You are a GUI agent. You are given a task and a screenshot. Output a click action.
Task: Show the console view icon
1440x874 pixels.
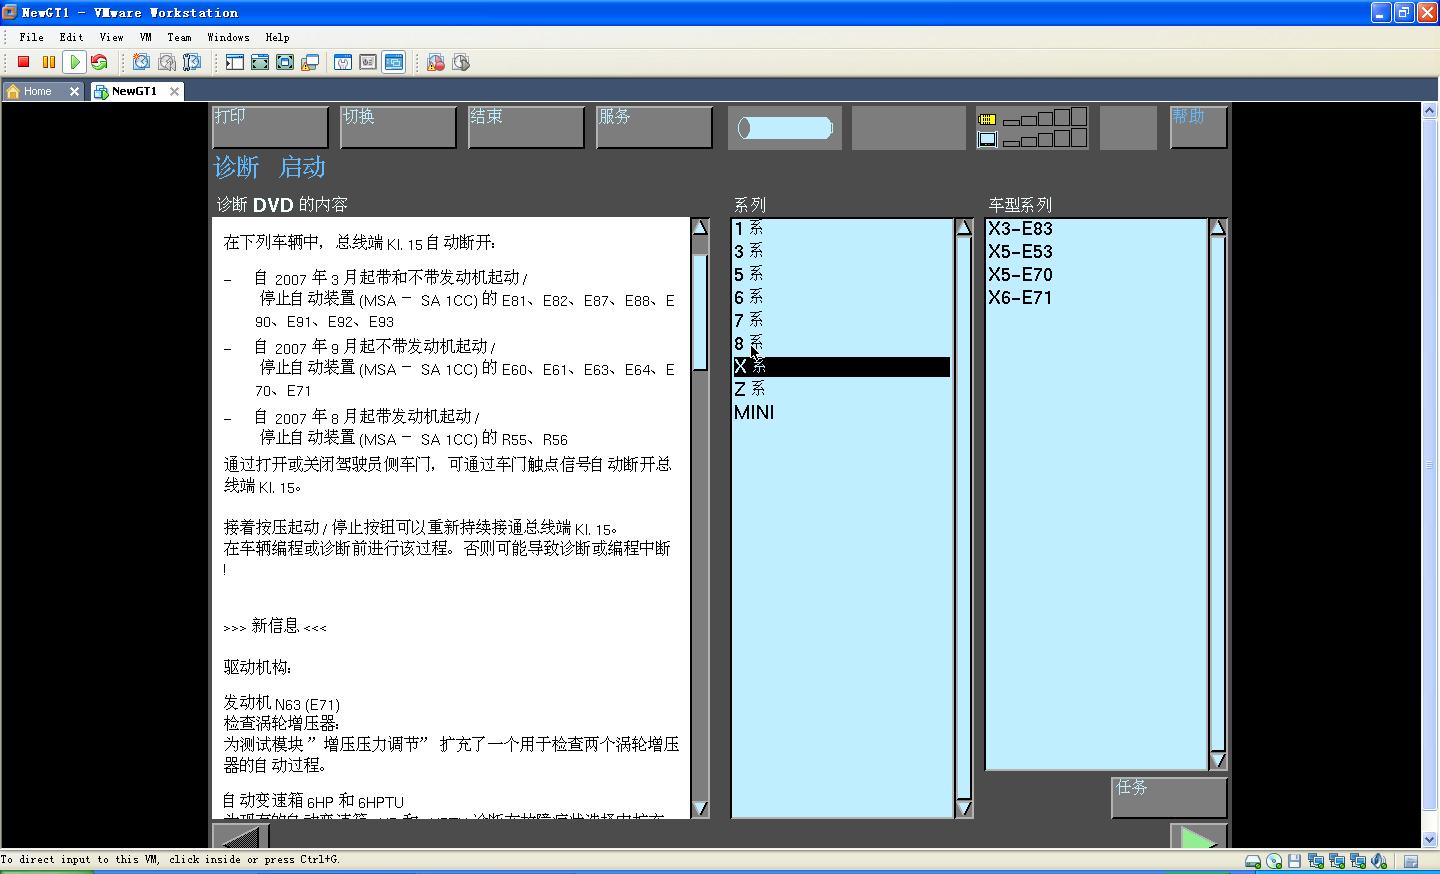393,62
